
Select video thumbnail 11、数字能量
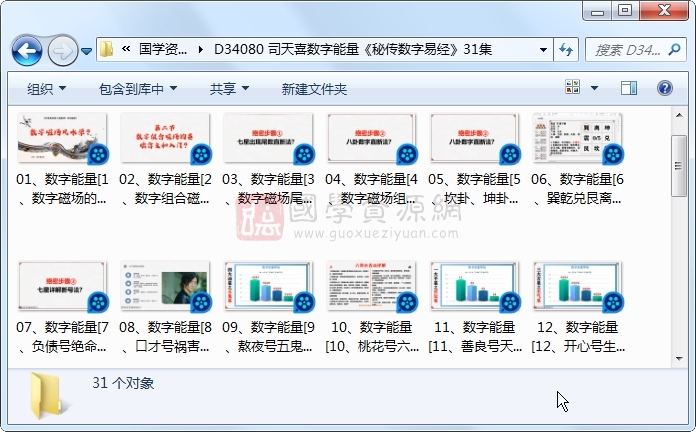(x=474, y=286)
